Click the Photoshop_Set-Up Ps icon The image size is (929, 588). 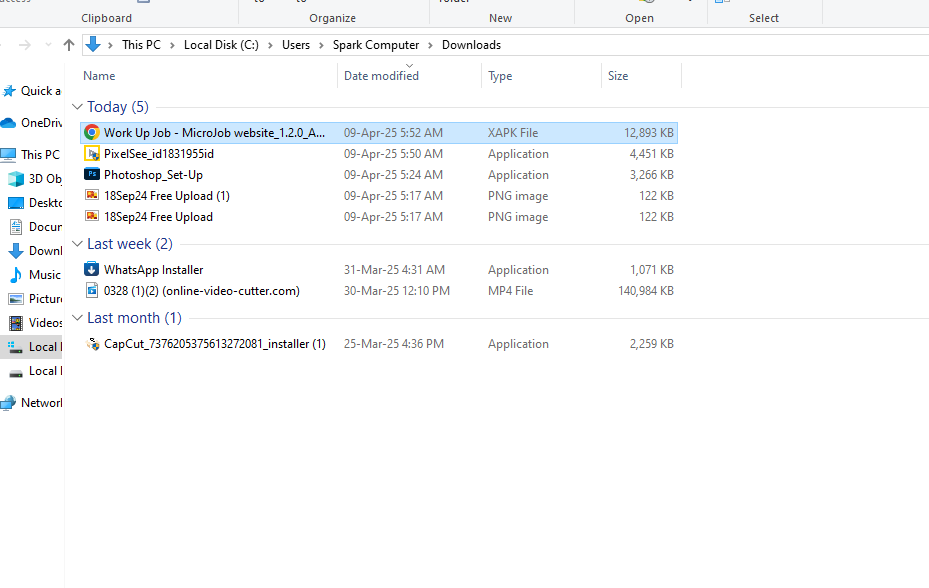tap(92, 174)
